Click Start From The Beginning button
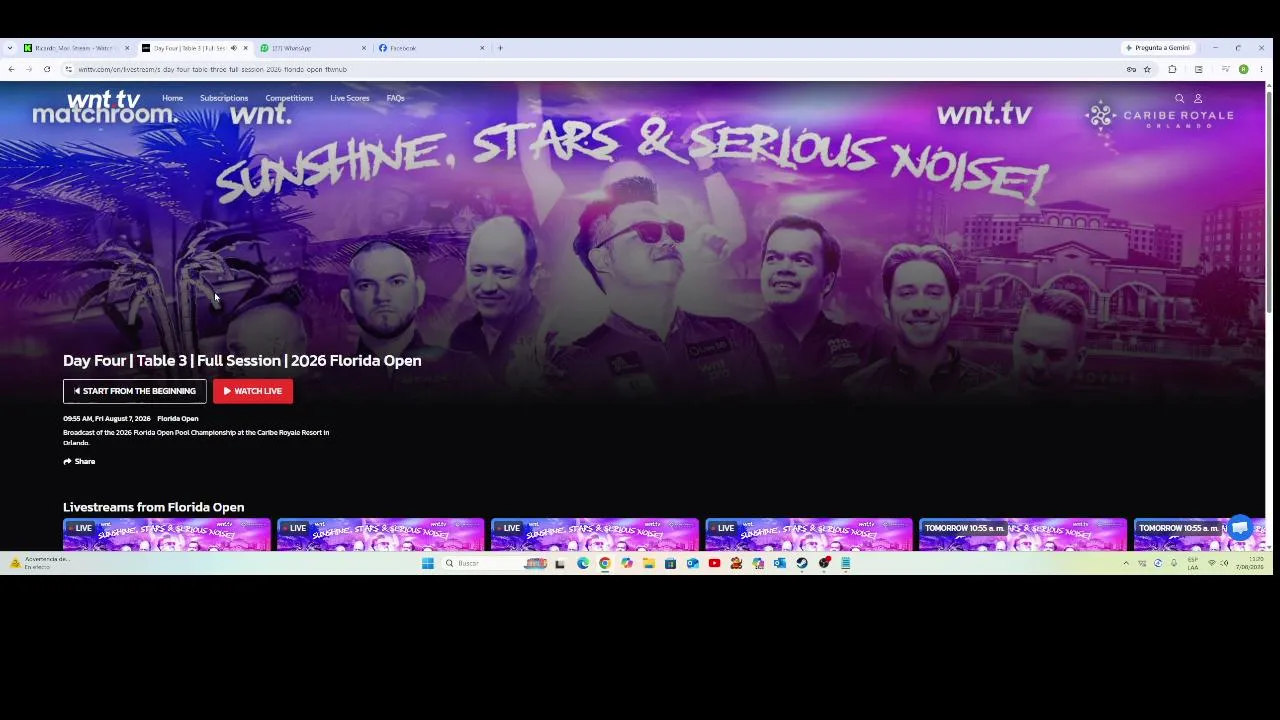The width and height of the screenshot is (1280, 720). [x=135, y=391]
